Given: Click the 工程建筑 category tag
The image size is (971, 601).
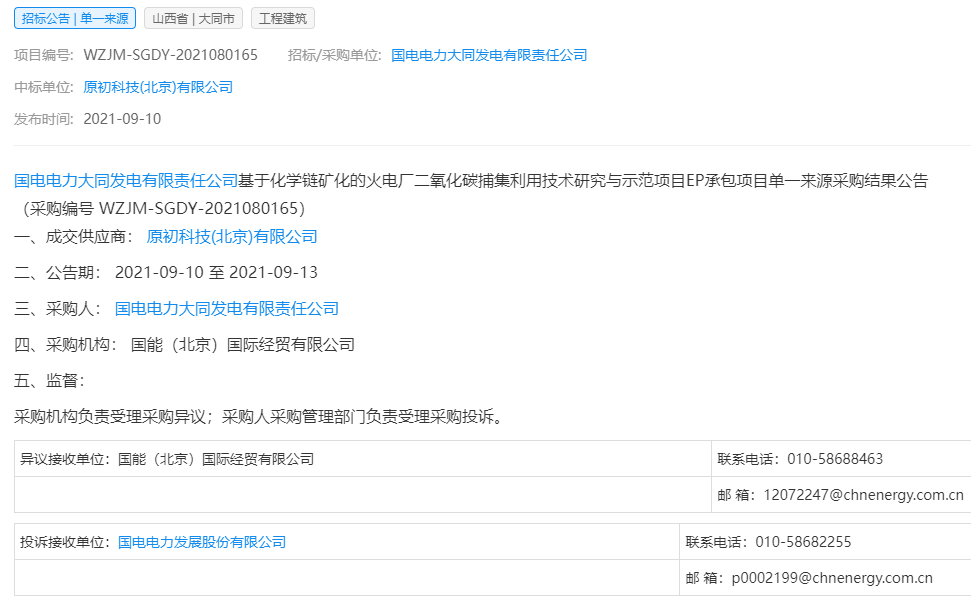Looking at the screenshot, I should pyautogui.click(x=283, y=19).
